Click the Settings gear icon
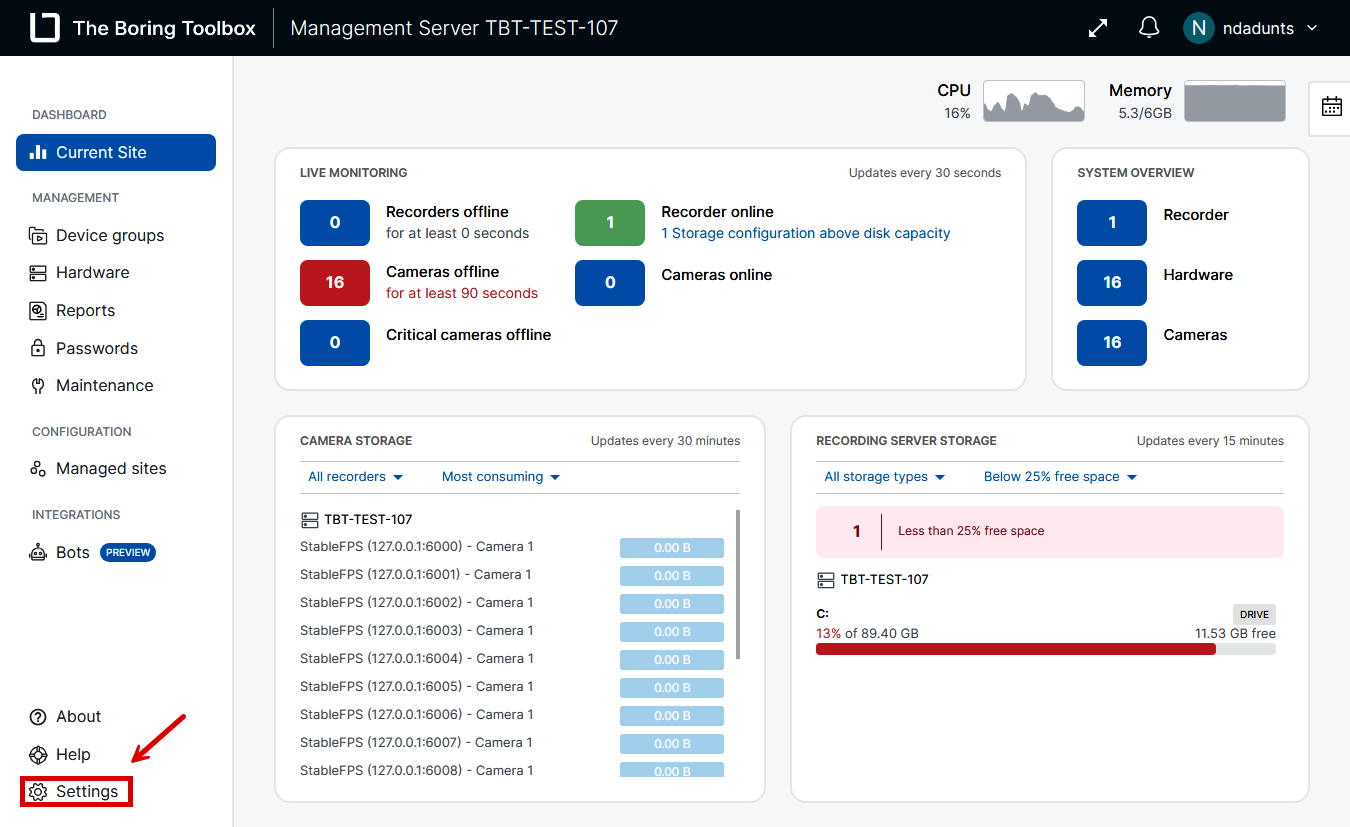This screenshot has height=827, width=1350. coord(38,792)
